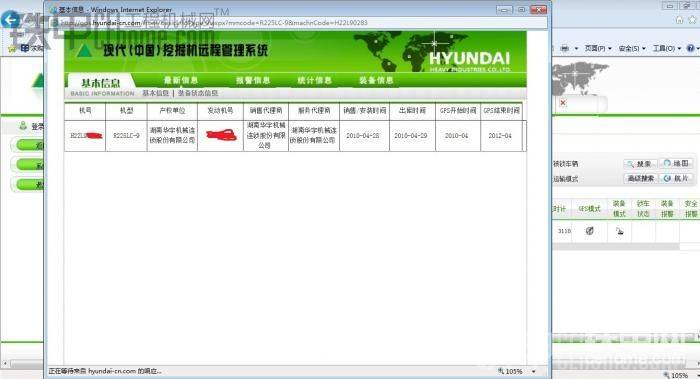Open the favorites star icon

[x=692, y=20]
